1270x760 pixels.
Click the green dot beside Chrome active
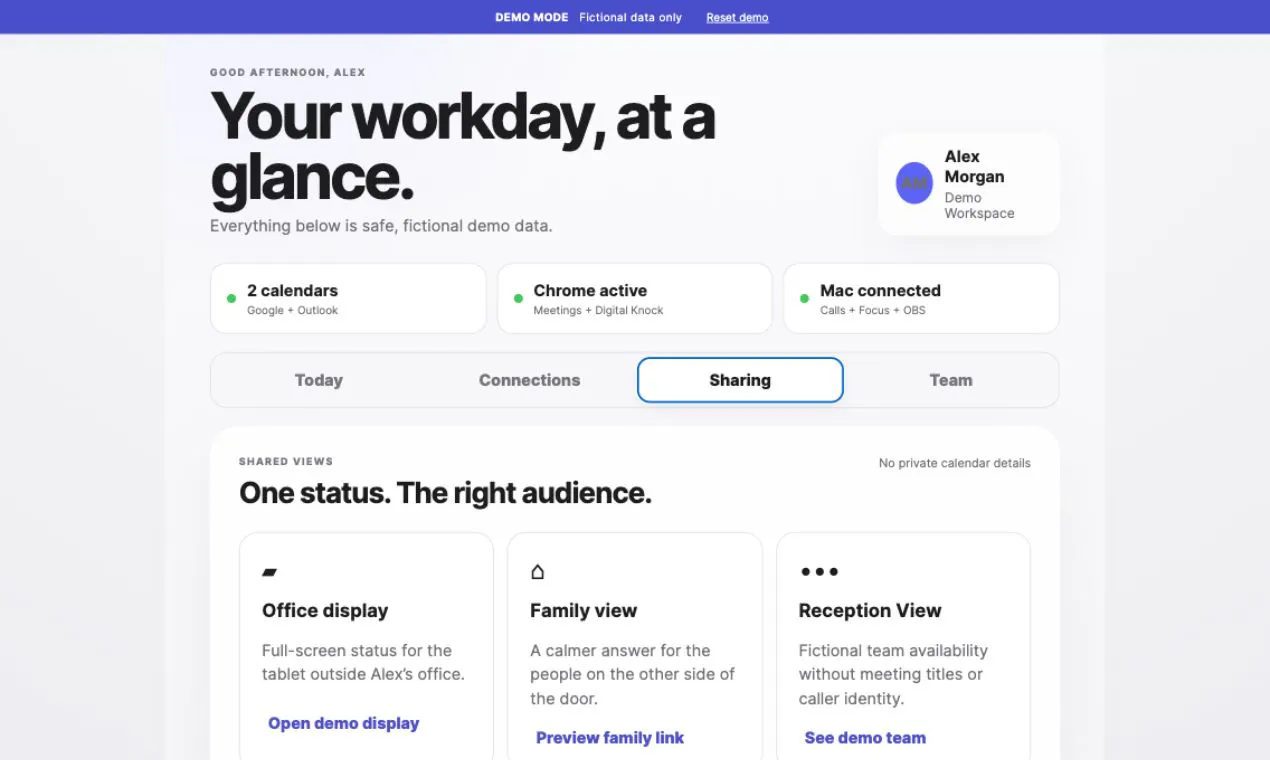518,298
